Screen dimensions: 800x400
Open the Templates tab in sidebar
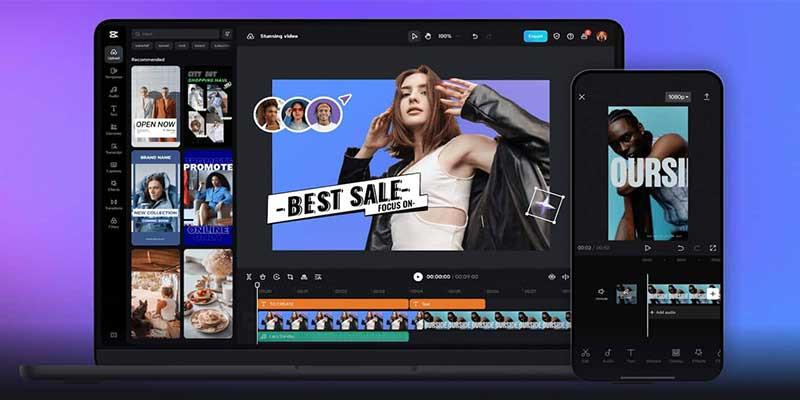click(x=113, y=72)
